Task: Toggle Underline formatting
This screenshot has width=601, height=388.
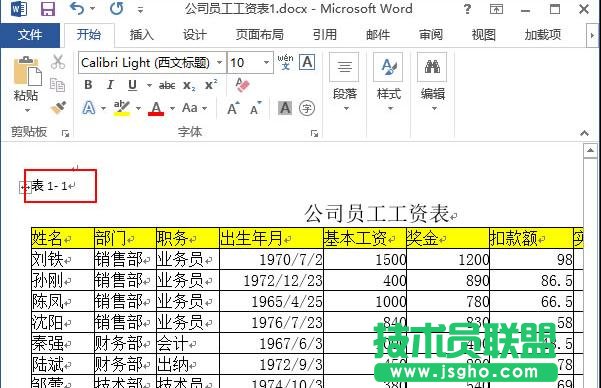Action: (x=132, y=85)
